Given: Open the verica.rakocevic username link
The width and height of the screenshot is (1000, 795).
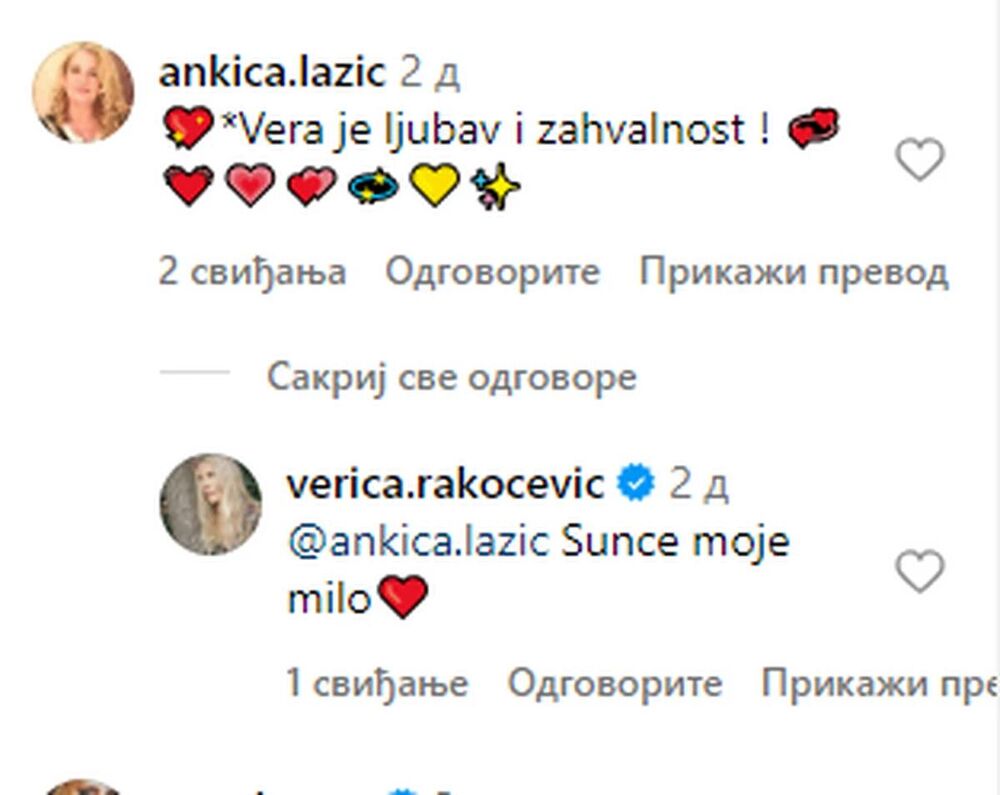Looking at the screenshot, I should point(446,484).
